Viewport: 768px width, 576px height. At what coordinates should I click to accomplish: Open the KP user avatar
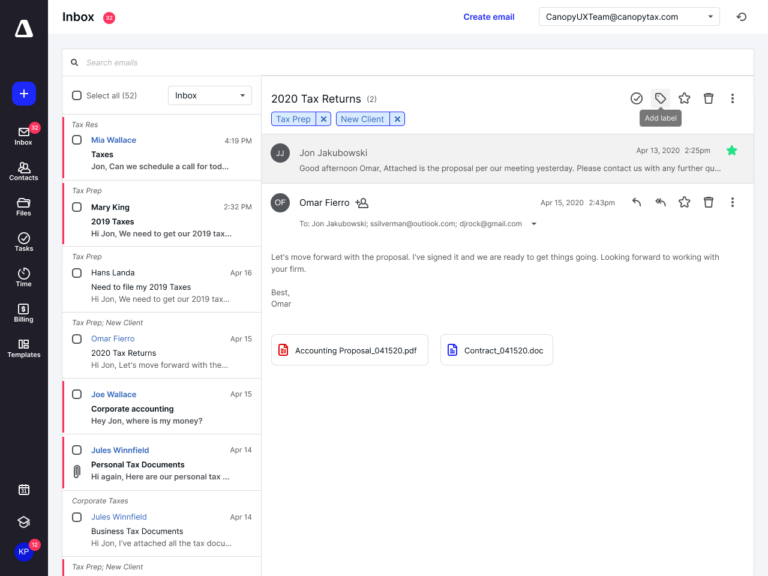tap(24, 552)
